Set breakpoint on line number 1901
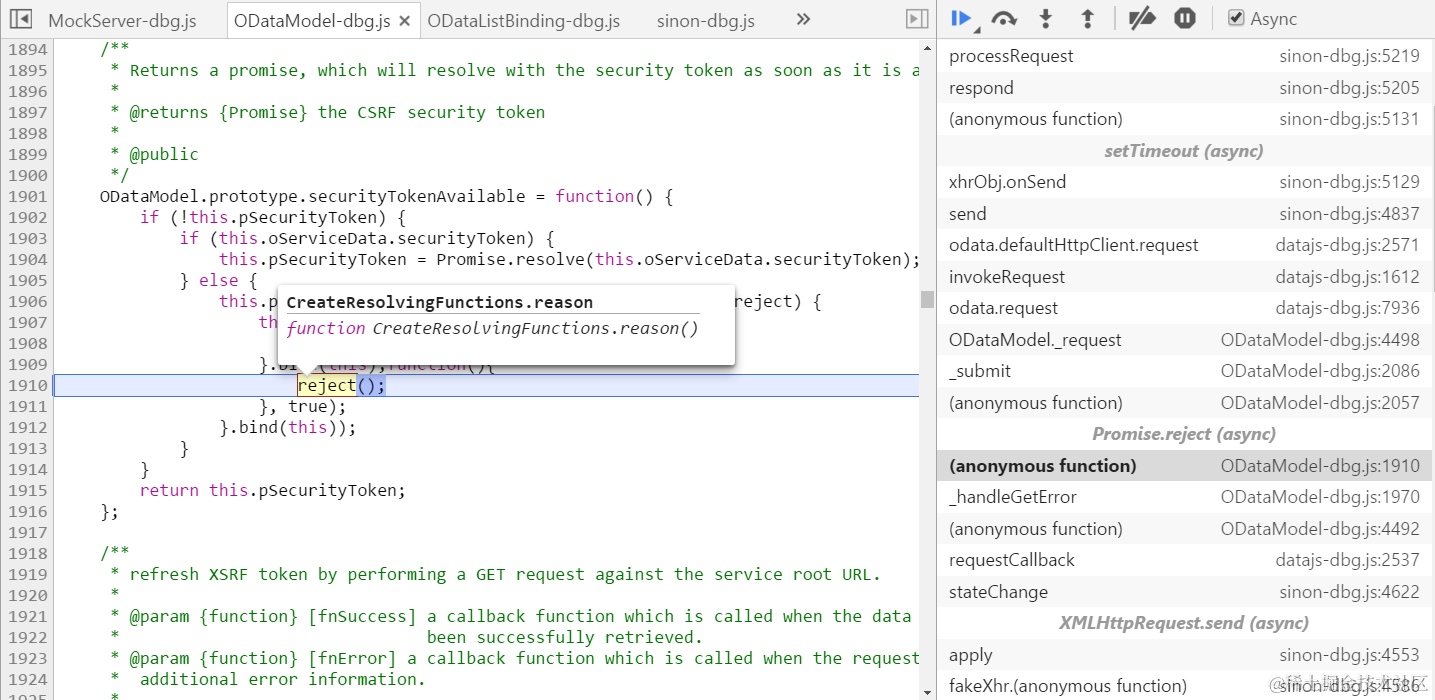This screenshot has width=1435, height=700. (x=28, y=196)
